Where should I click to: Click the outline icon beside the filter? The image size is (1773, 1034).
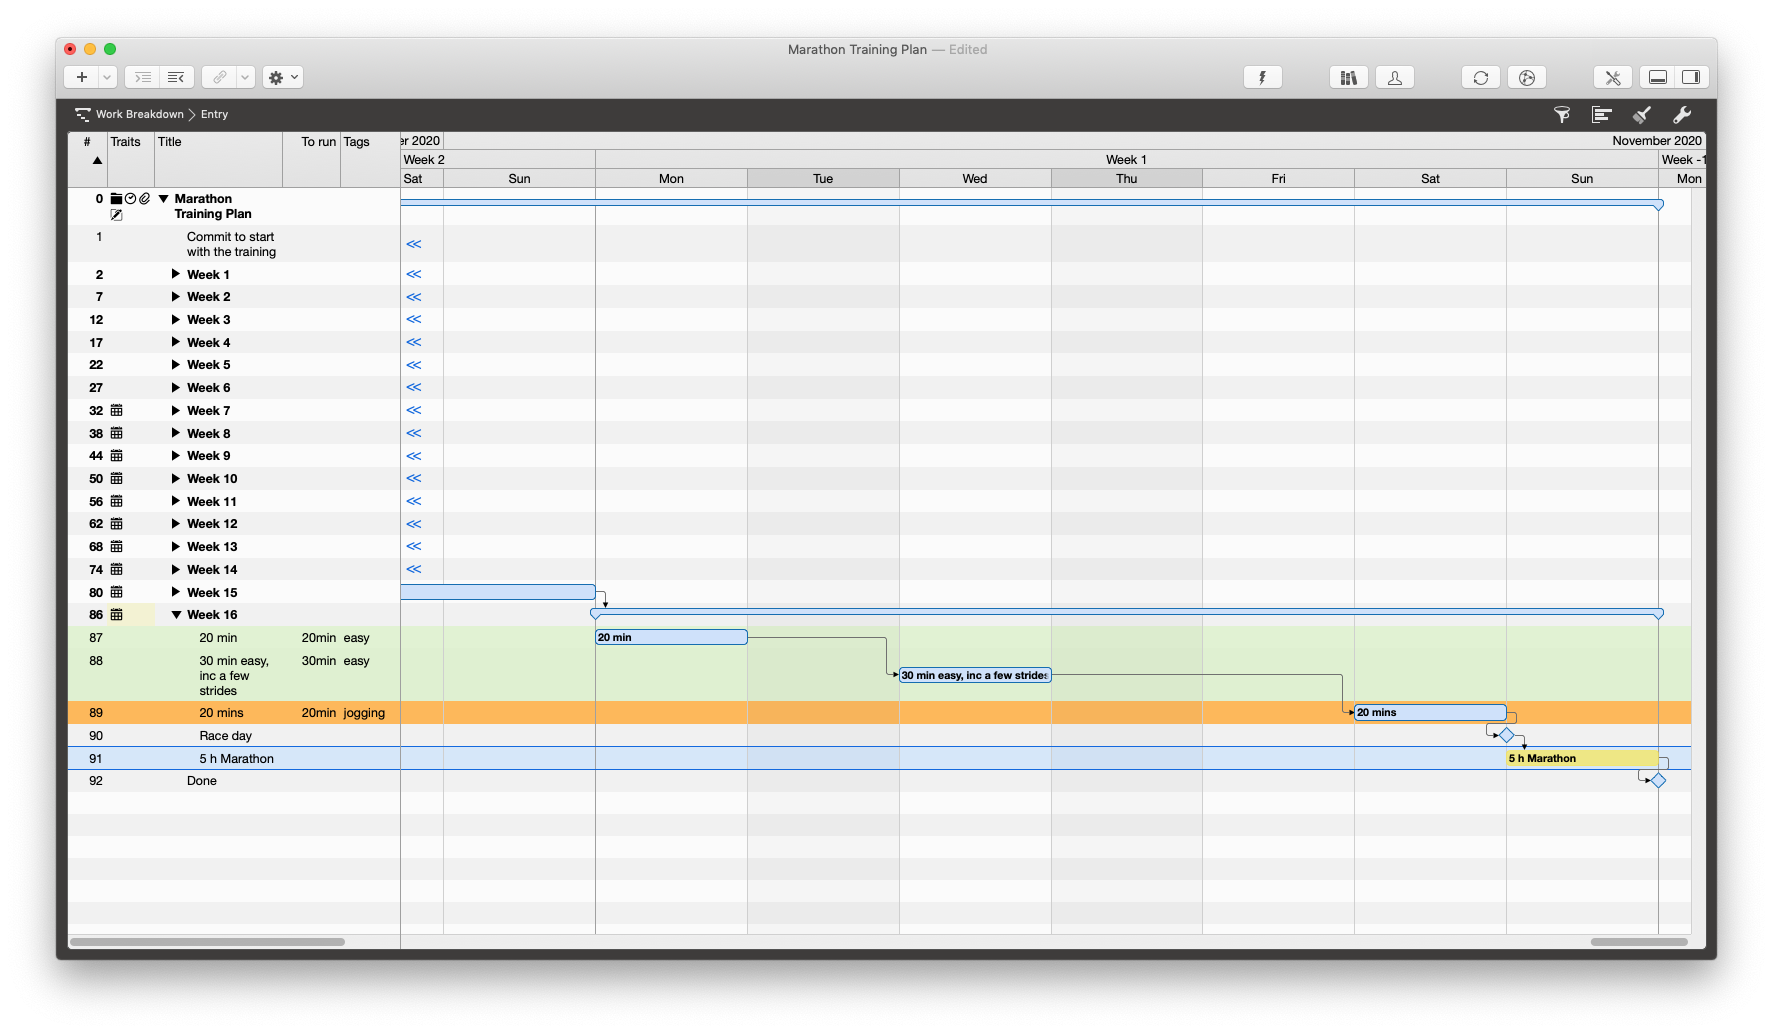(x=1601, y=114)
